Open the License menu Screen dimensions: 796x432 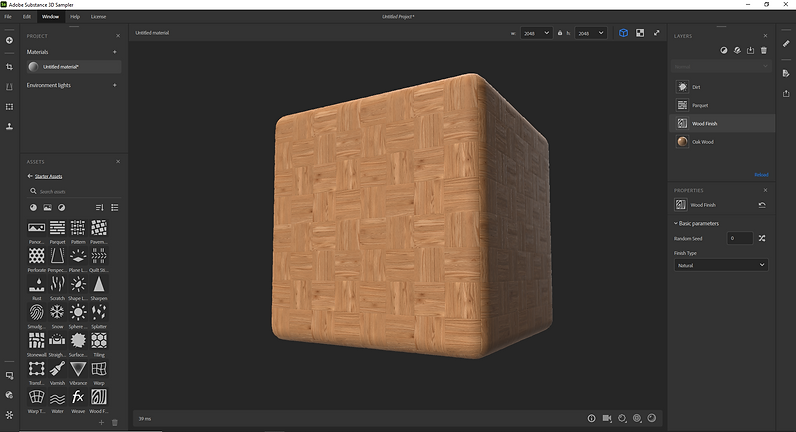click(x=98, y=17)
